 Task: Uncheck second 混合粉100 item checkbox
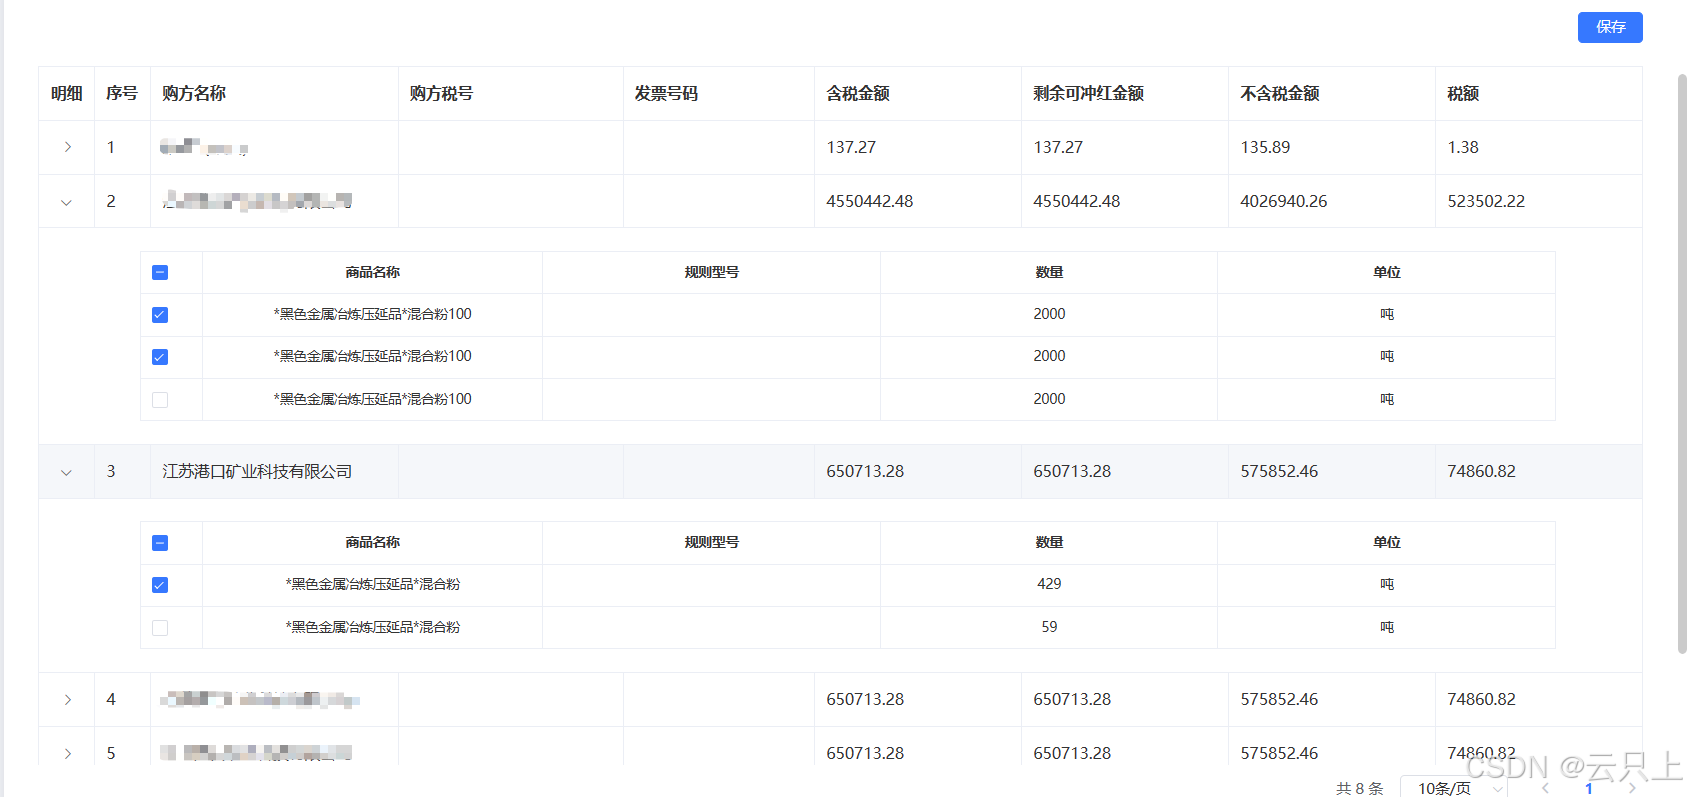coord(160,357)
